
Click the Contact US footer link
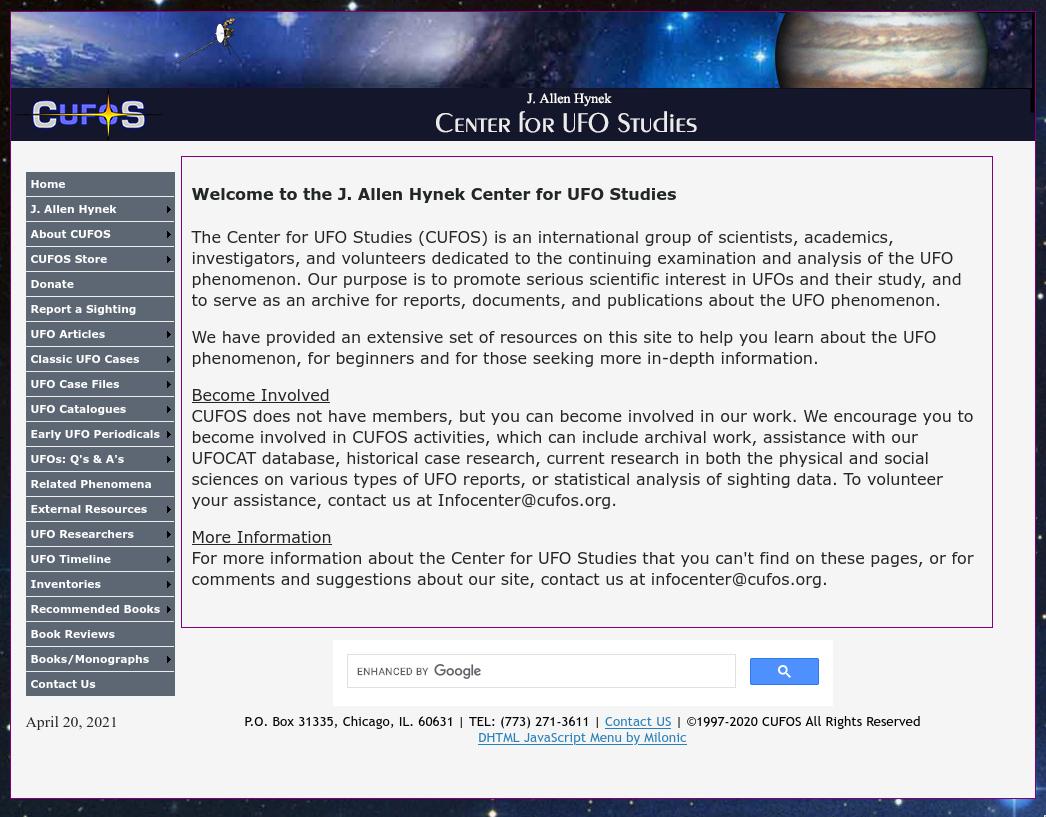(638, 721)
